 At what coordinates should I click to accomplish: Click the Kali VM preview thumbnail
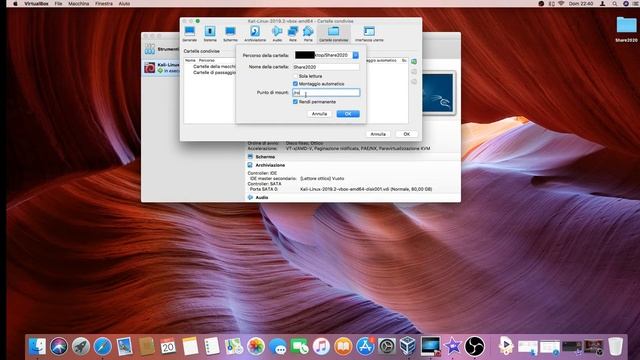point(438,93)
